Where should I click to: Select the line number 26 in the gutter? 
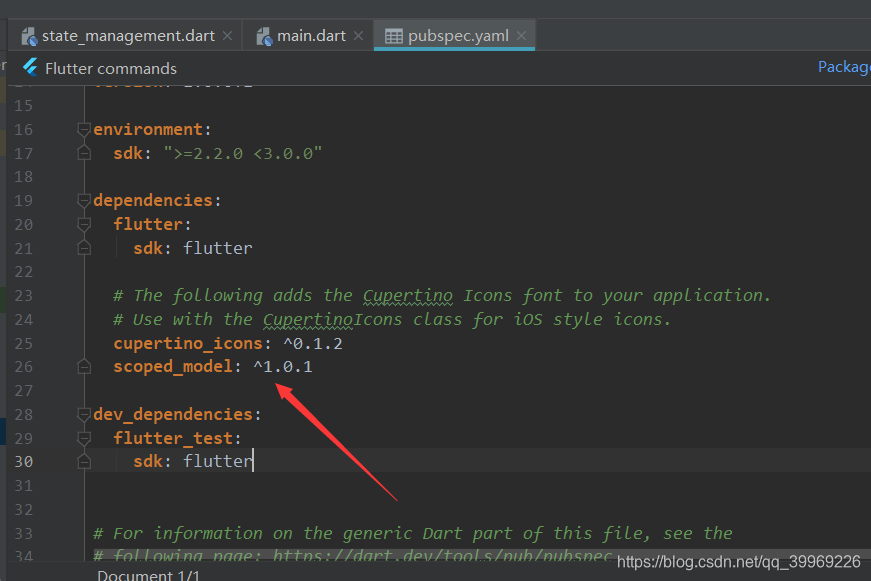(24, 366)
